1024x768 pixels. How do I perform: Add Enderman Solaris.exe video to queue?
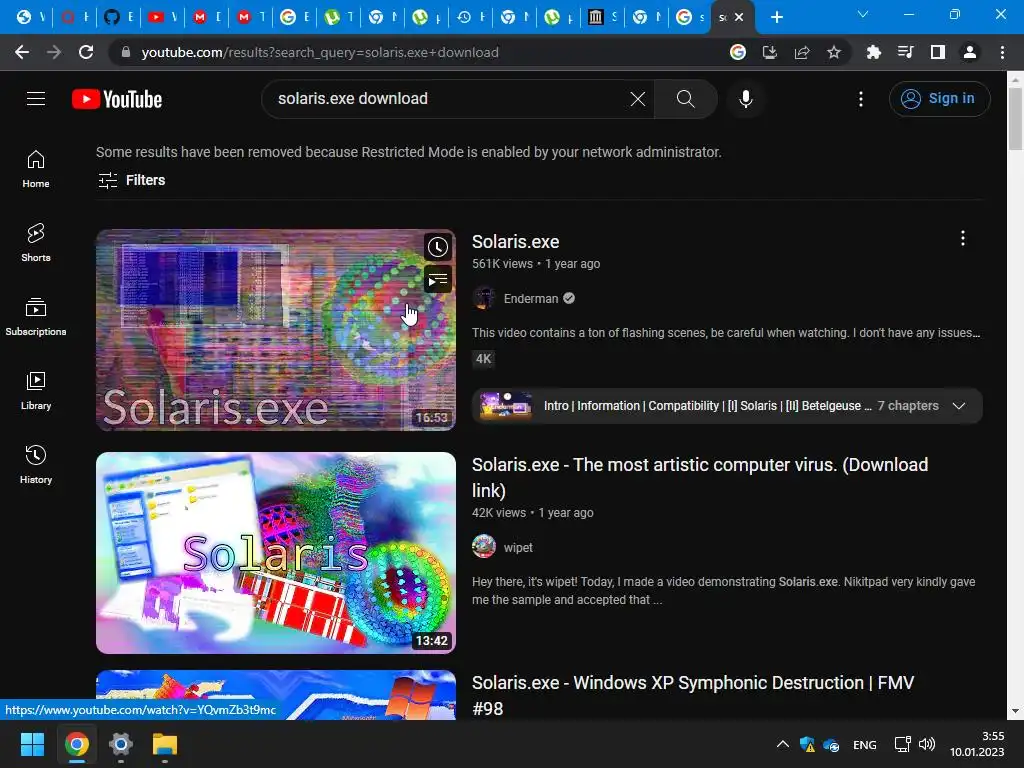pos(438,280)
